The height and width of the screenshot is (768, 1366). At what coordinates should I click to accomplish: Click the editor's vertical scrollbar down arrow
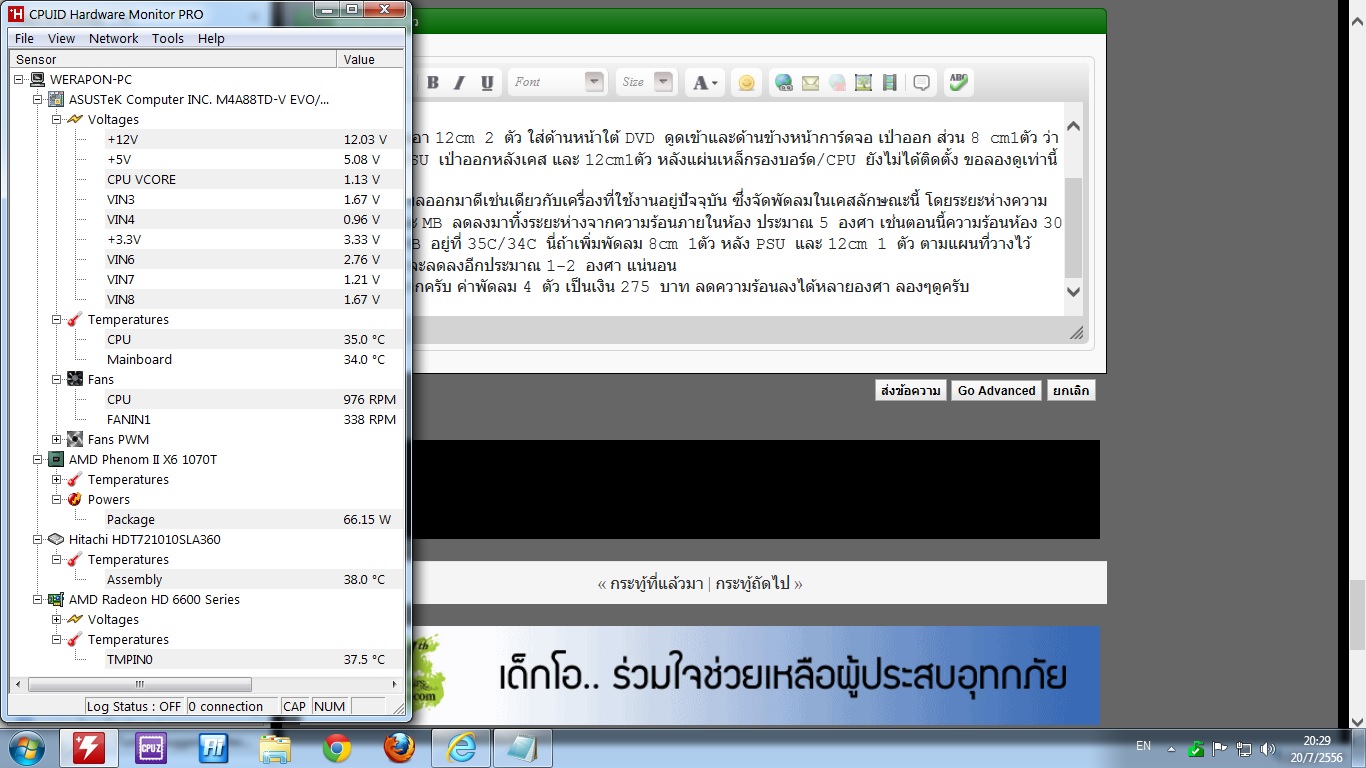click(1073, 292)
